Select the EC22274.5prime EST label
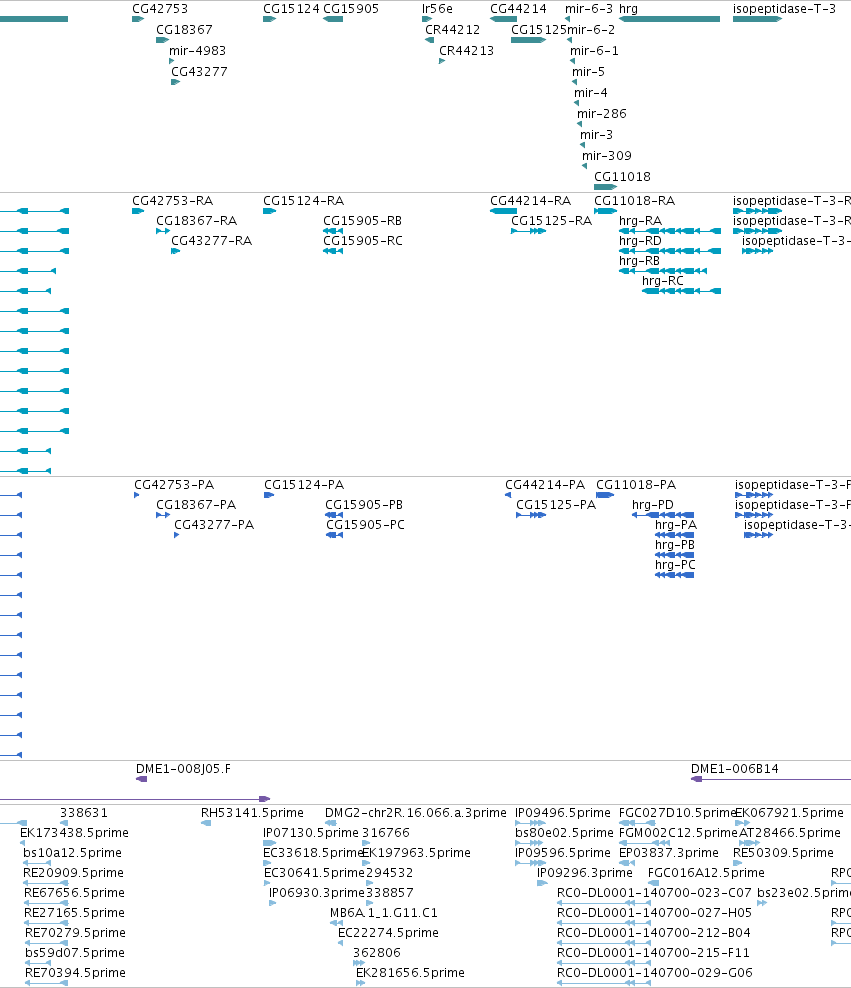851x988 pixels. 388,933
